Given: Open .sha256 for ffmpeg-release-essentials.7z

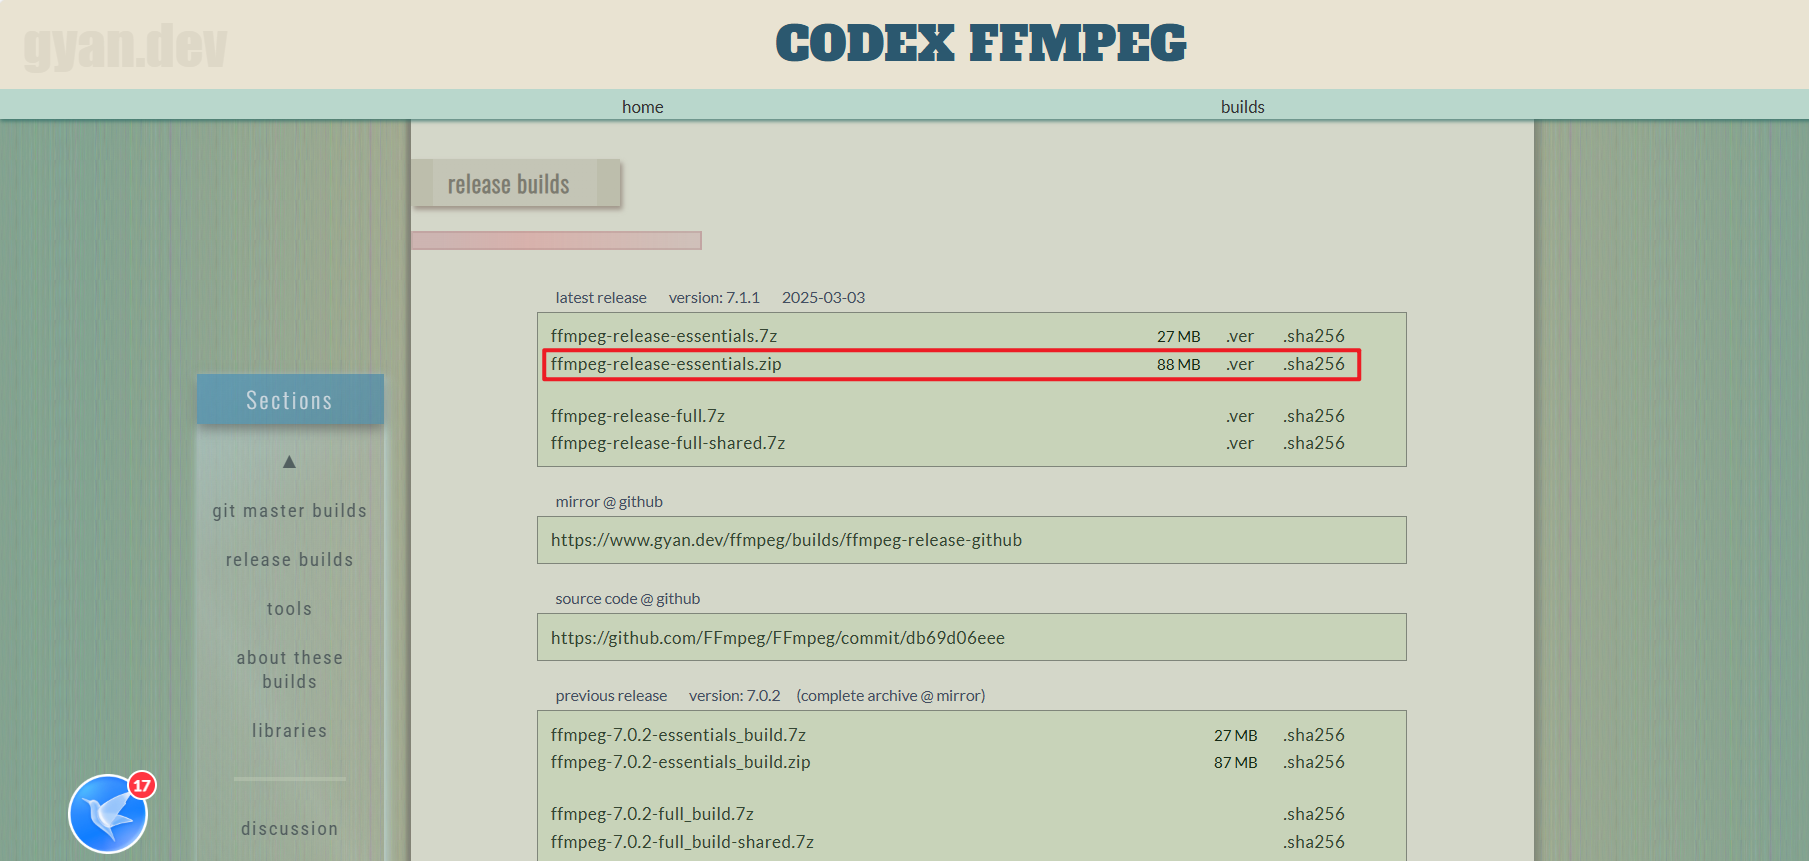Looking at the screenshot, I should [x=1314, y=336].
